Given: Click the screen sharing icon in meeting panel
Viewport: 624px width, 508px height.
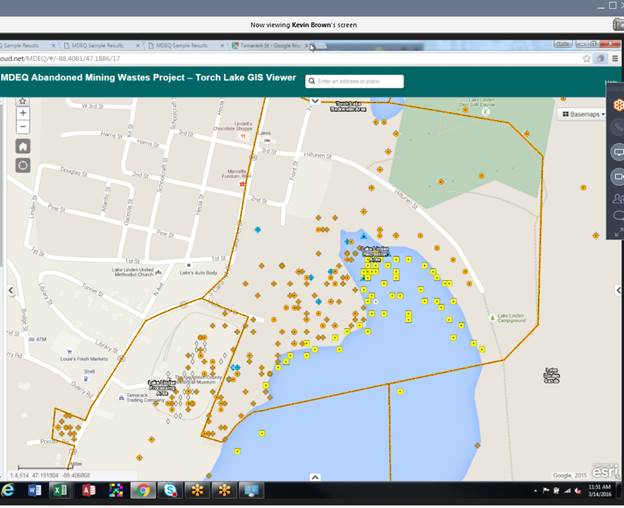Looking at the screenshot, I should click(x=619, y=152).
